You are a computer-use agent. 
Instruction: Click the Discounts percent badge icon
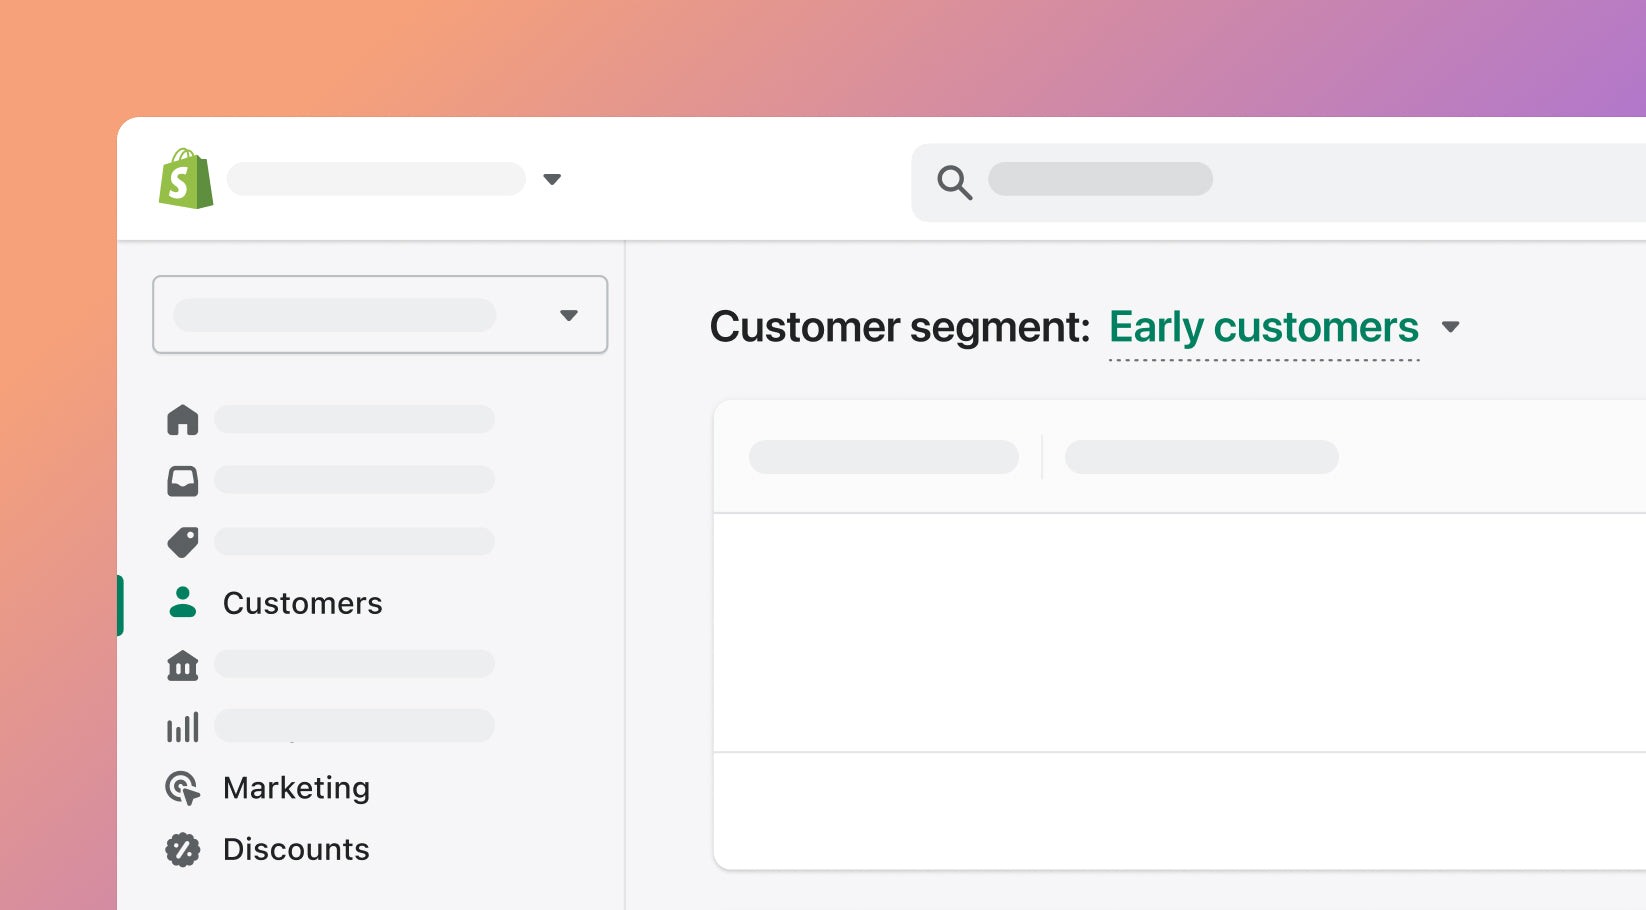coord(183,850)
